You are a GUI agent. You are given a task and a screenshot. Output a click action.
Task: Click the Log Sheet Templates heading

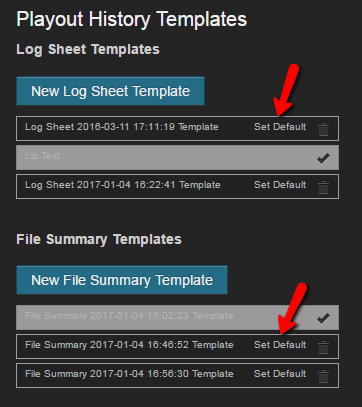coord(88,50)
